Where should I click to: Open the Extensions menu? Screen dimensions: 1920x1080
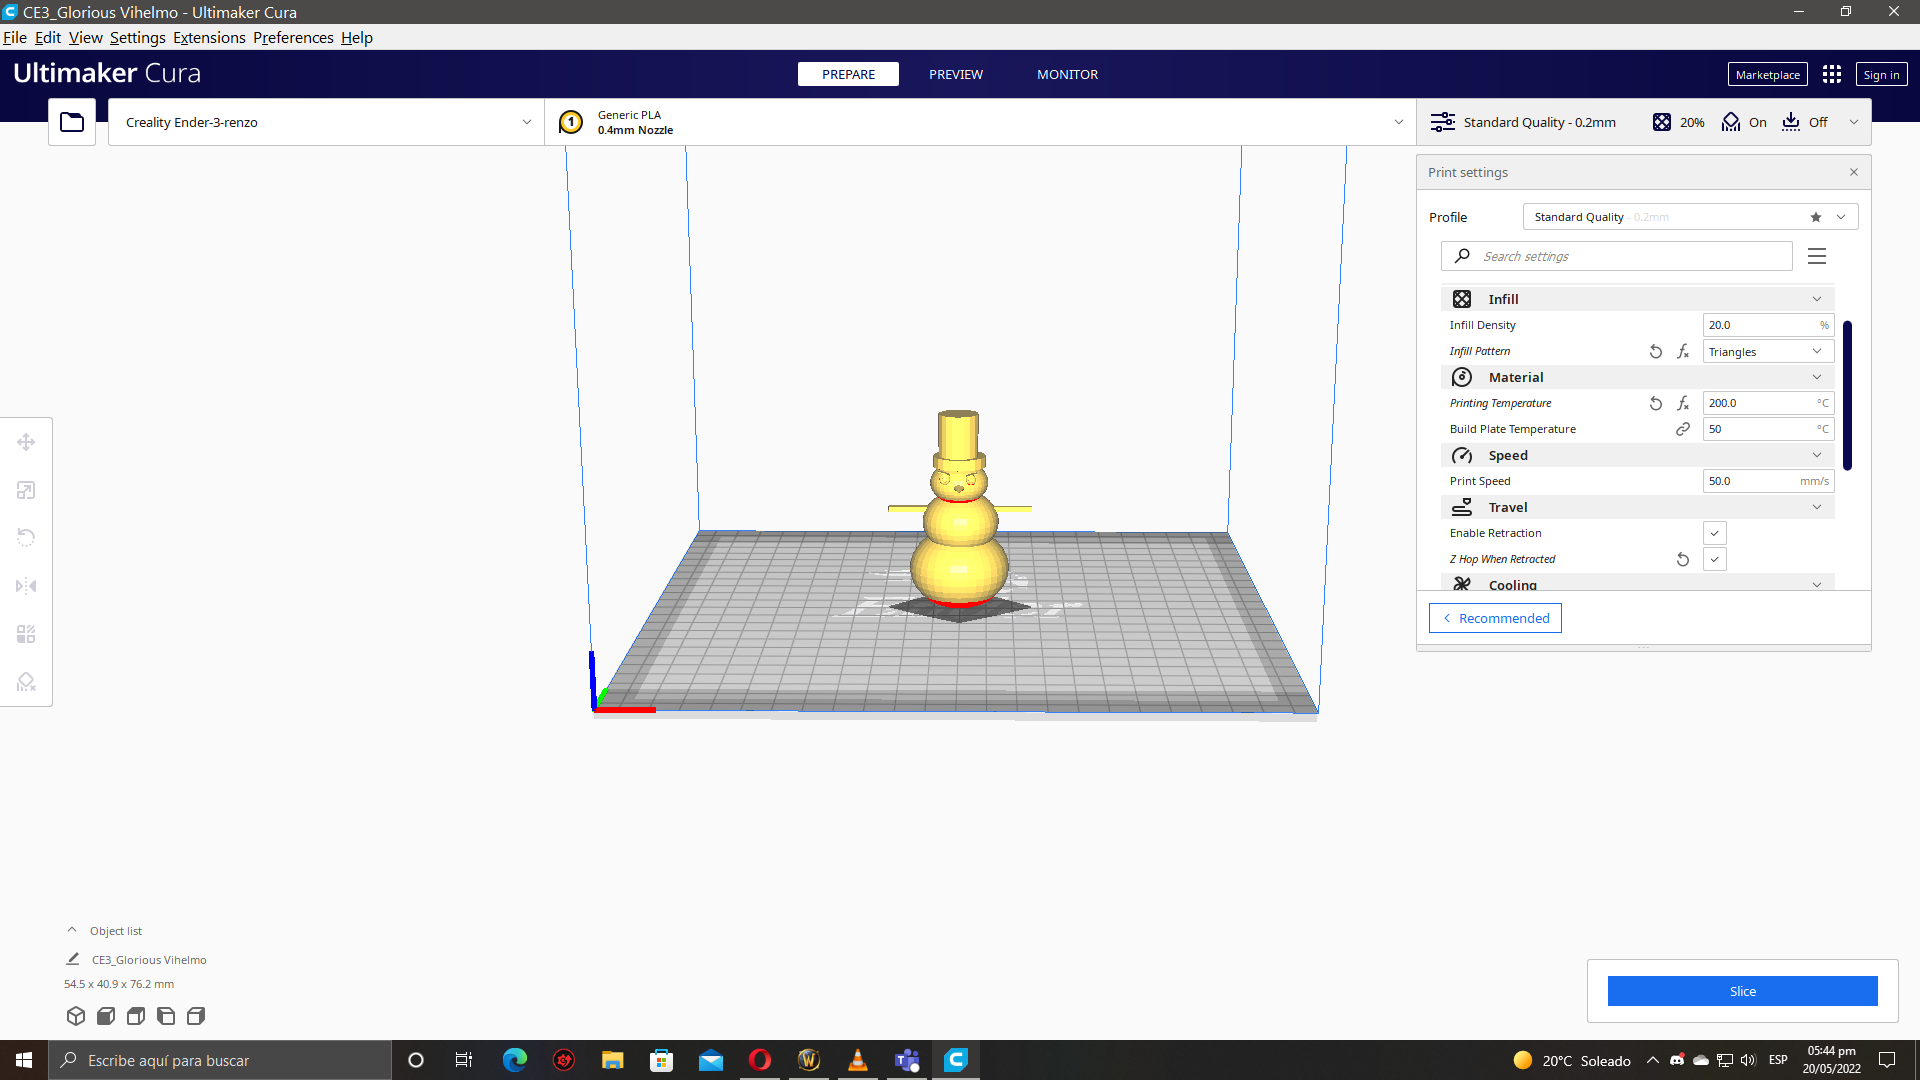click(209, 38)
